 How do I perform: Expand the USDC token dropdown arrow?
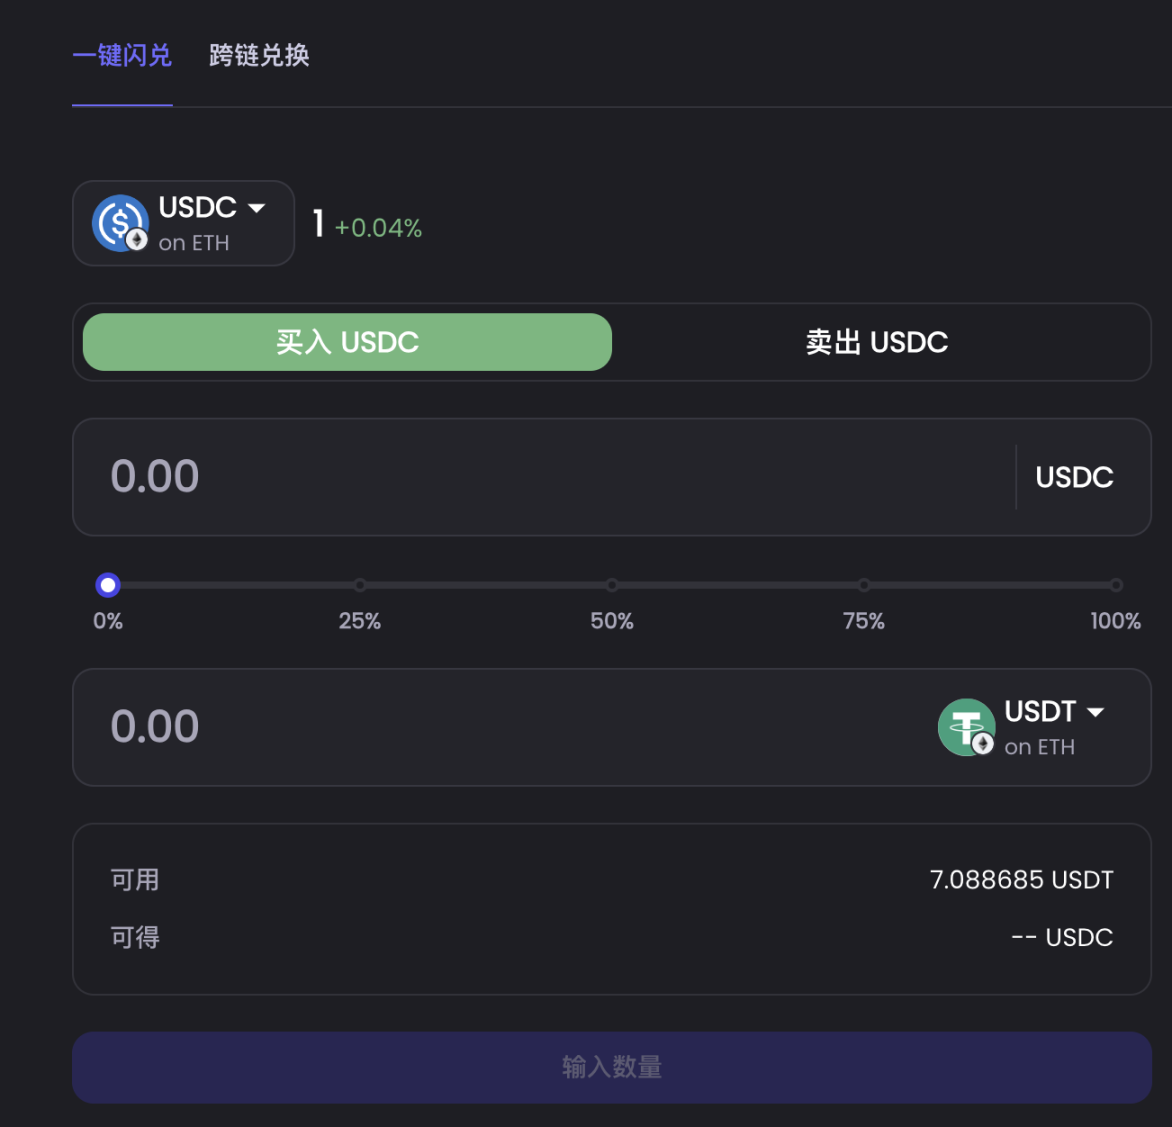click(257, 208)
